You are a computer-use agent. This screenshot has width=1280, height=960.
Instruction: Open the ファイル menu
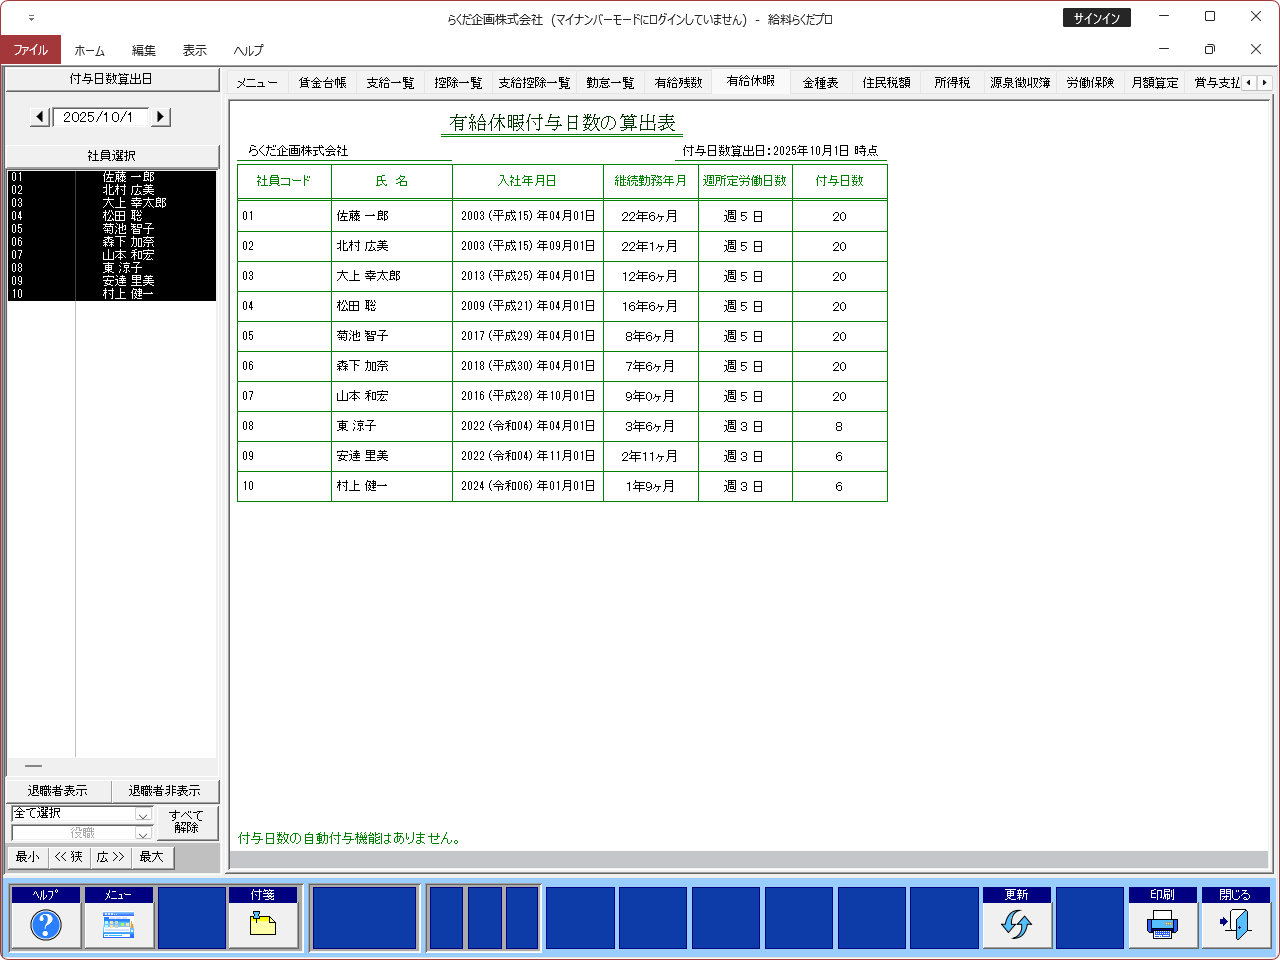click(31, 50)
